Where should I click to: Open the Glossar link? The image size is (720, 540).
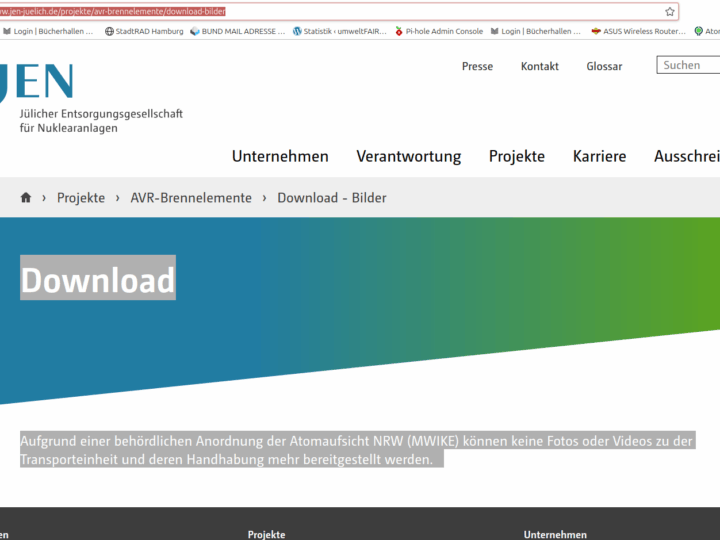pos(604,66)
